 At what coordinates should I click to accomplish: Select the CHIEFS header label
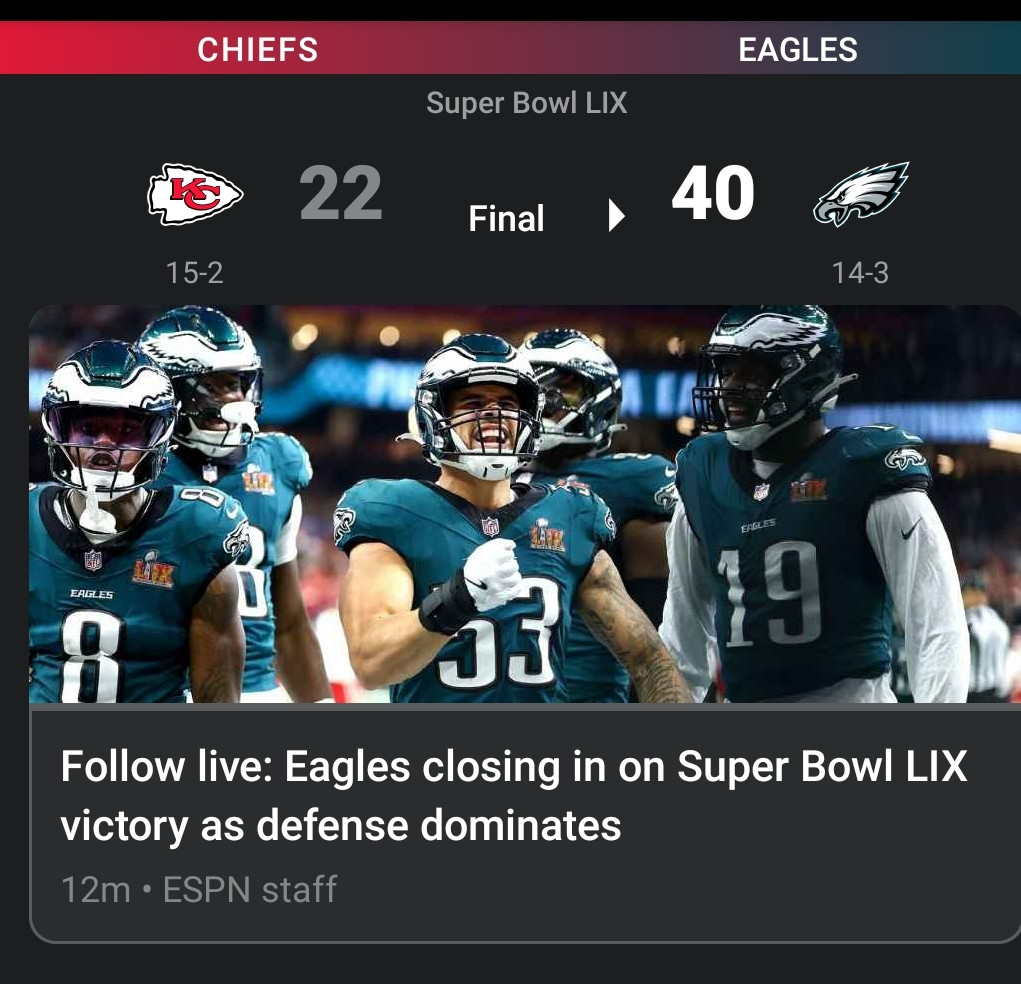(x=258, y=49)
